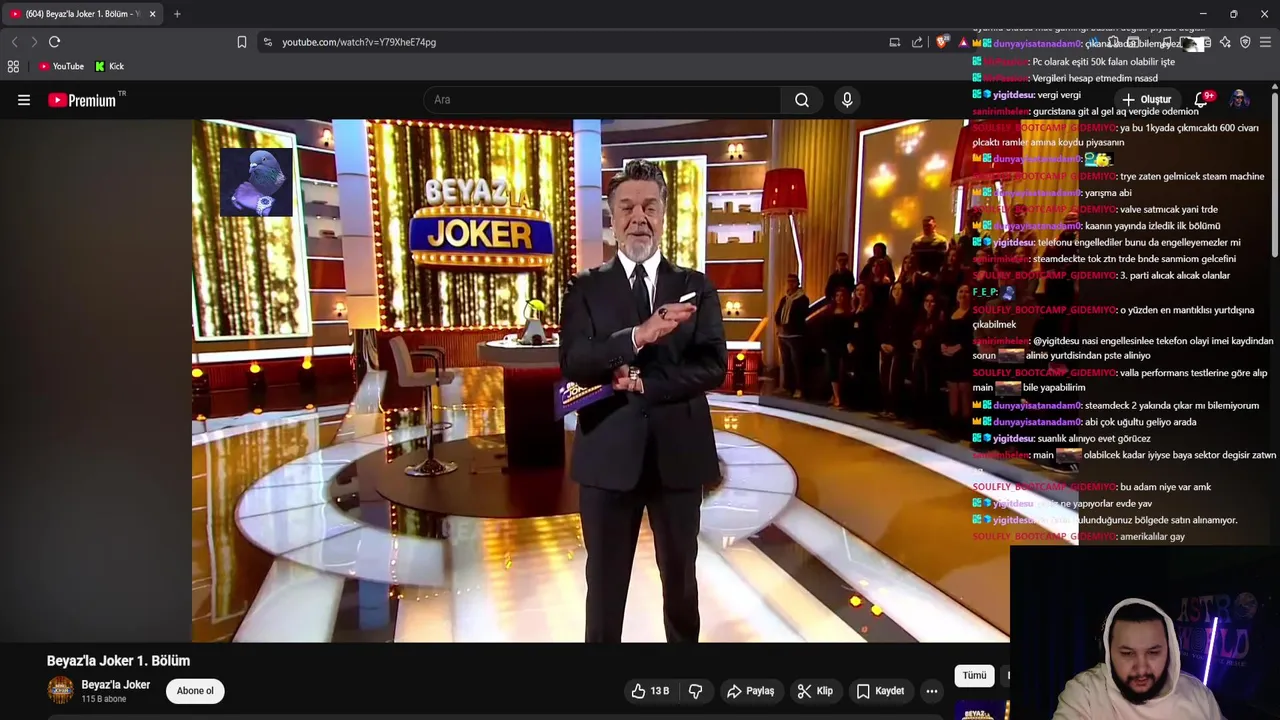The height and width of the screenshot is (720, 1280).
Task: Open the YouTube bookmark
Action: point(61,66)
